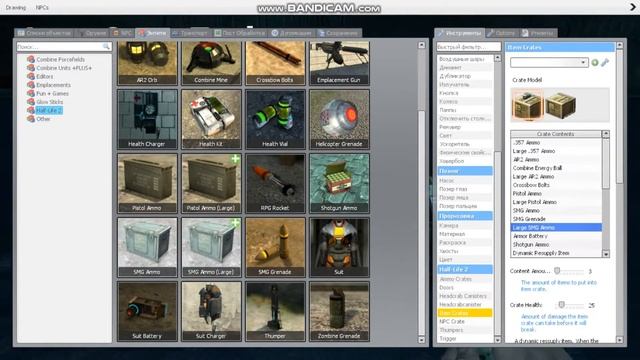Spawn the Health Kit entity
This screenshot has height=360, width=640.
pos(211,119)
